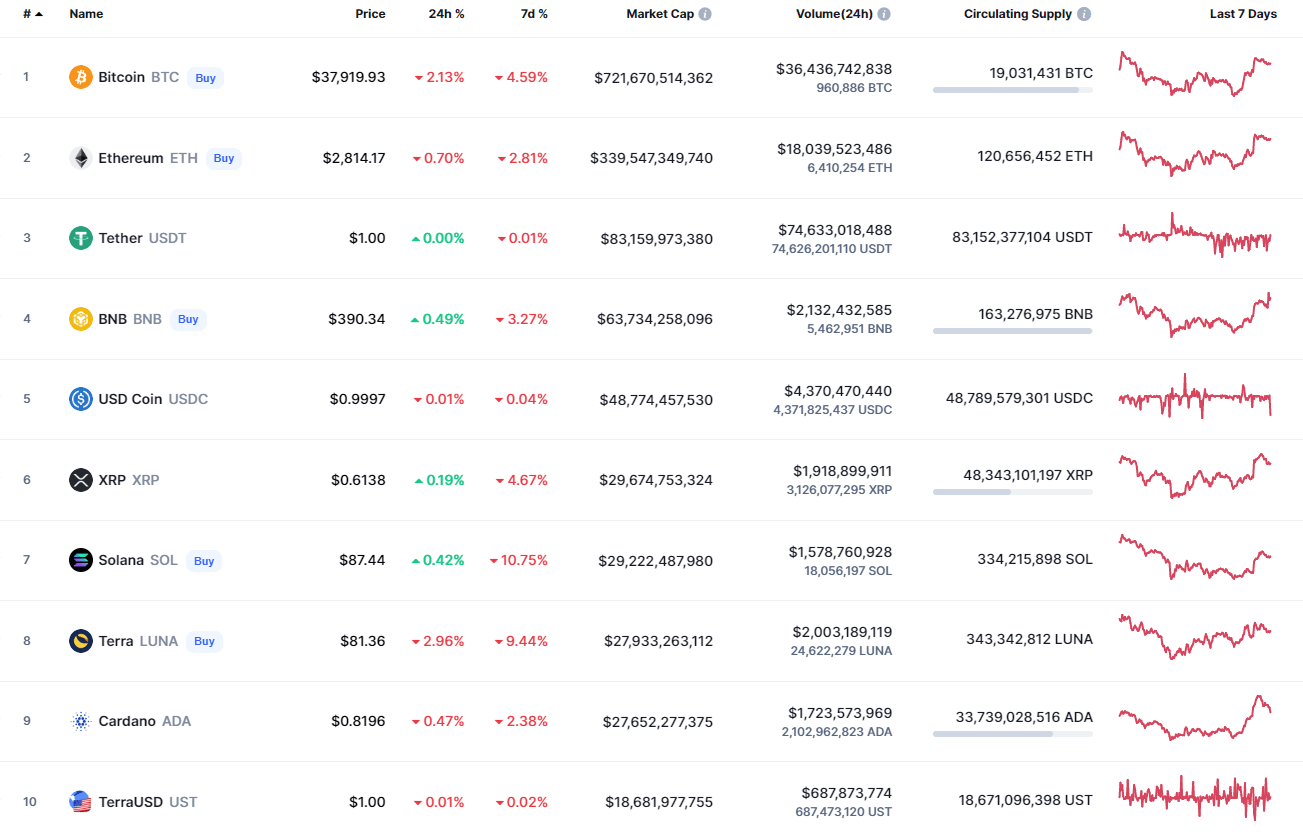This screenshot has height=839, width=1303.
Task: Click the Tether green logo icon
Action: point(81,238)
